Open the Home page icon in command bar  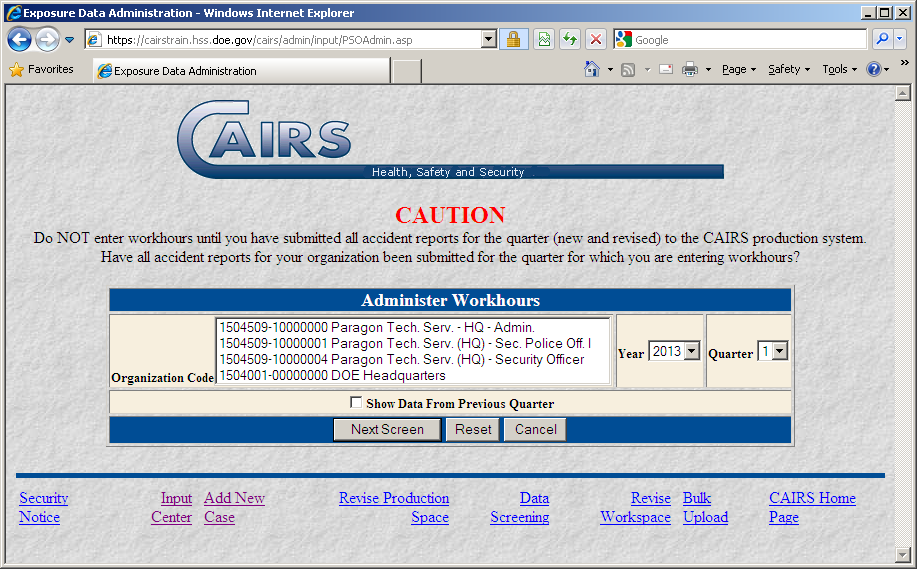coord(592,70)
